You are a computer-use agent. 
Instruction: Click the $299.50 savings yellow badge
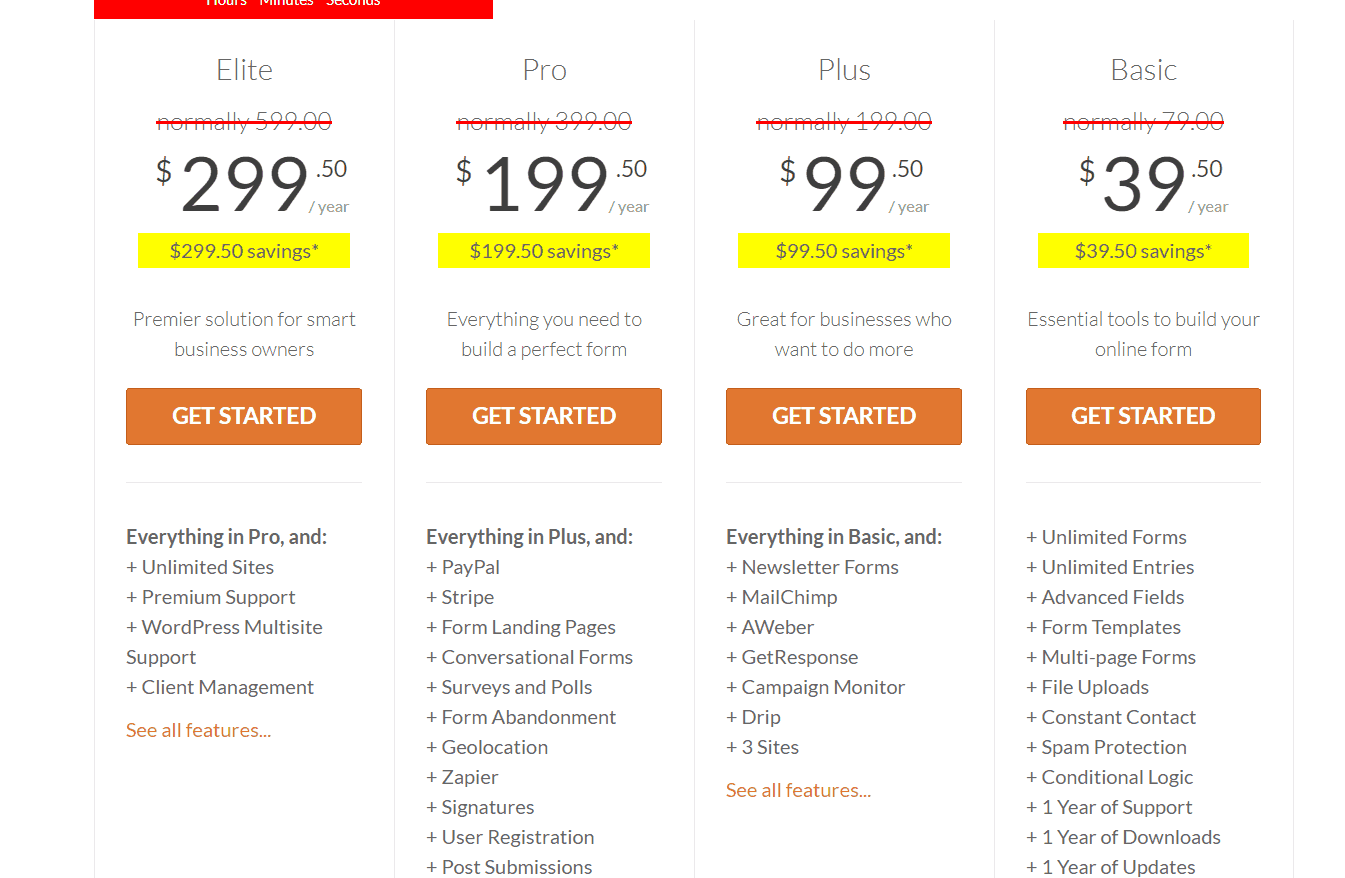(244, 251)
